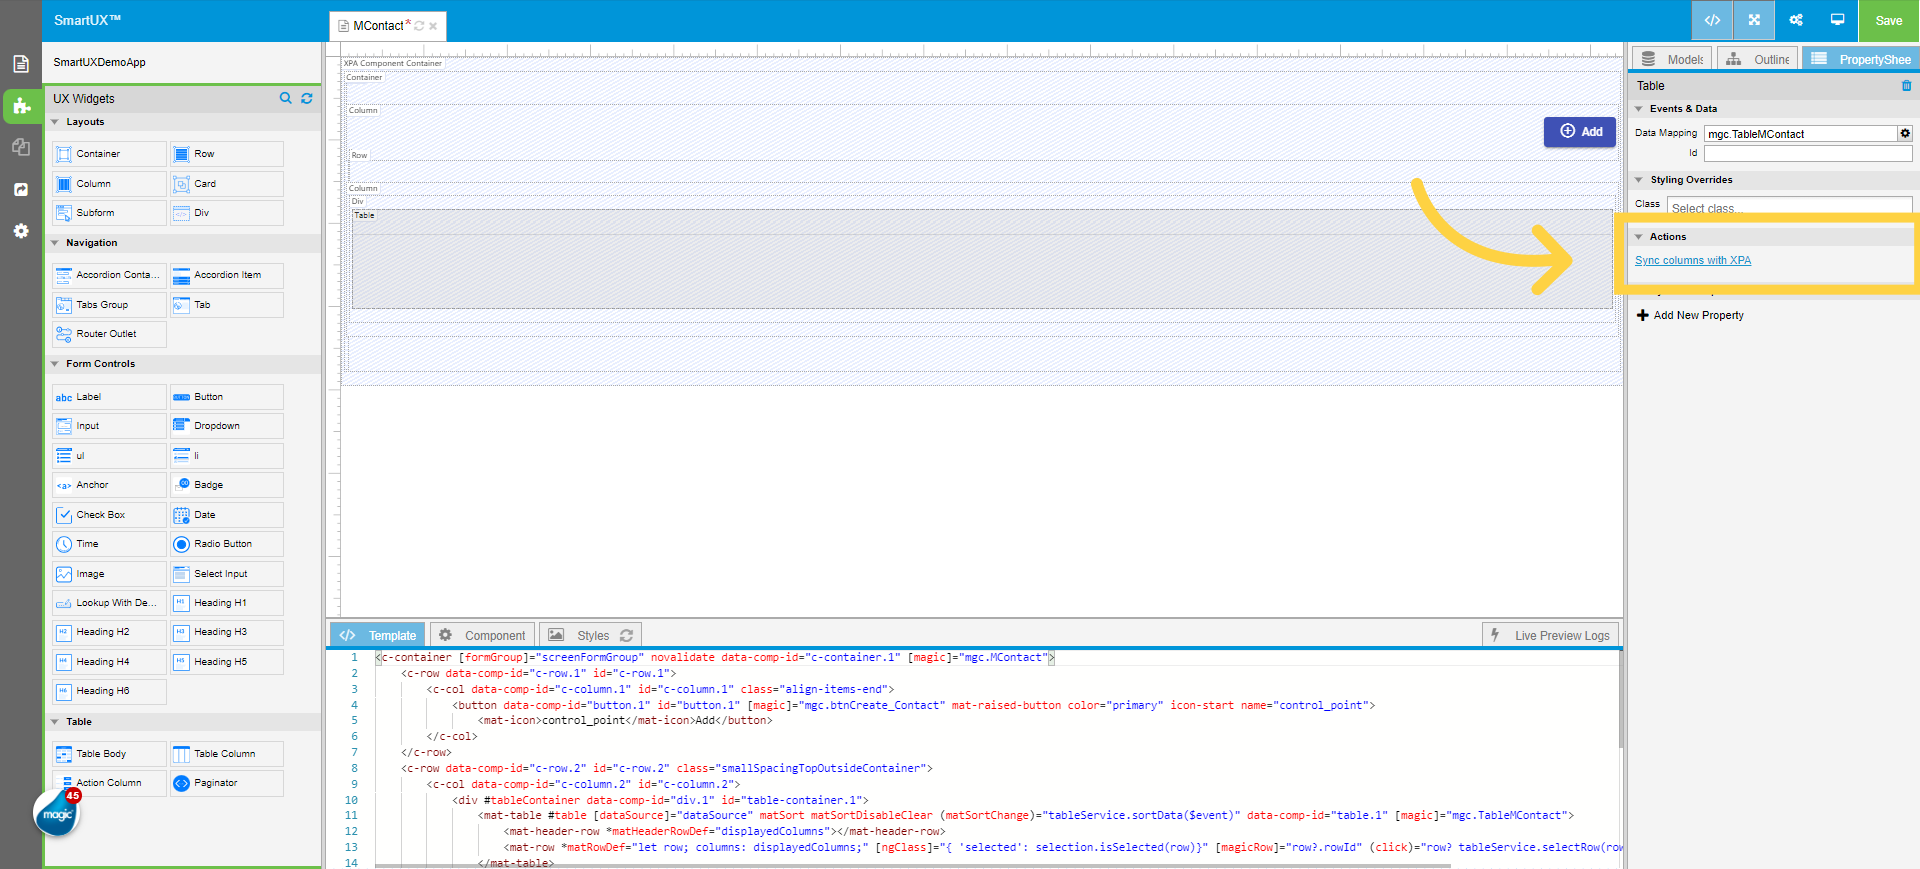
Task: Select the Select Input widget
Action: 226,574
